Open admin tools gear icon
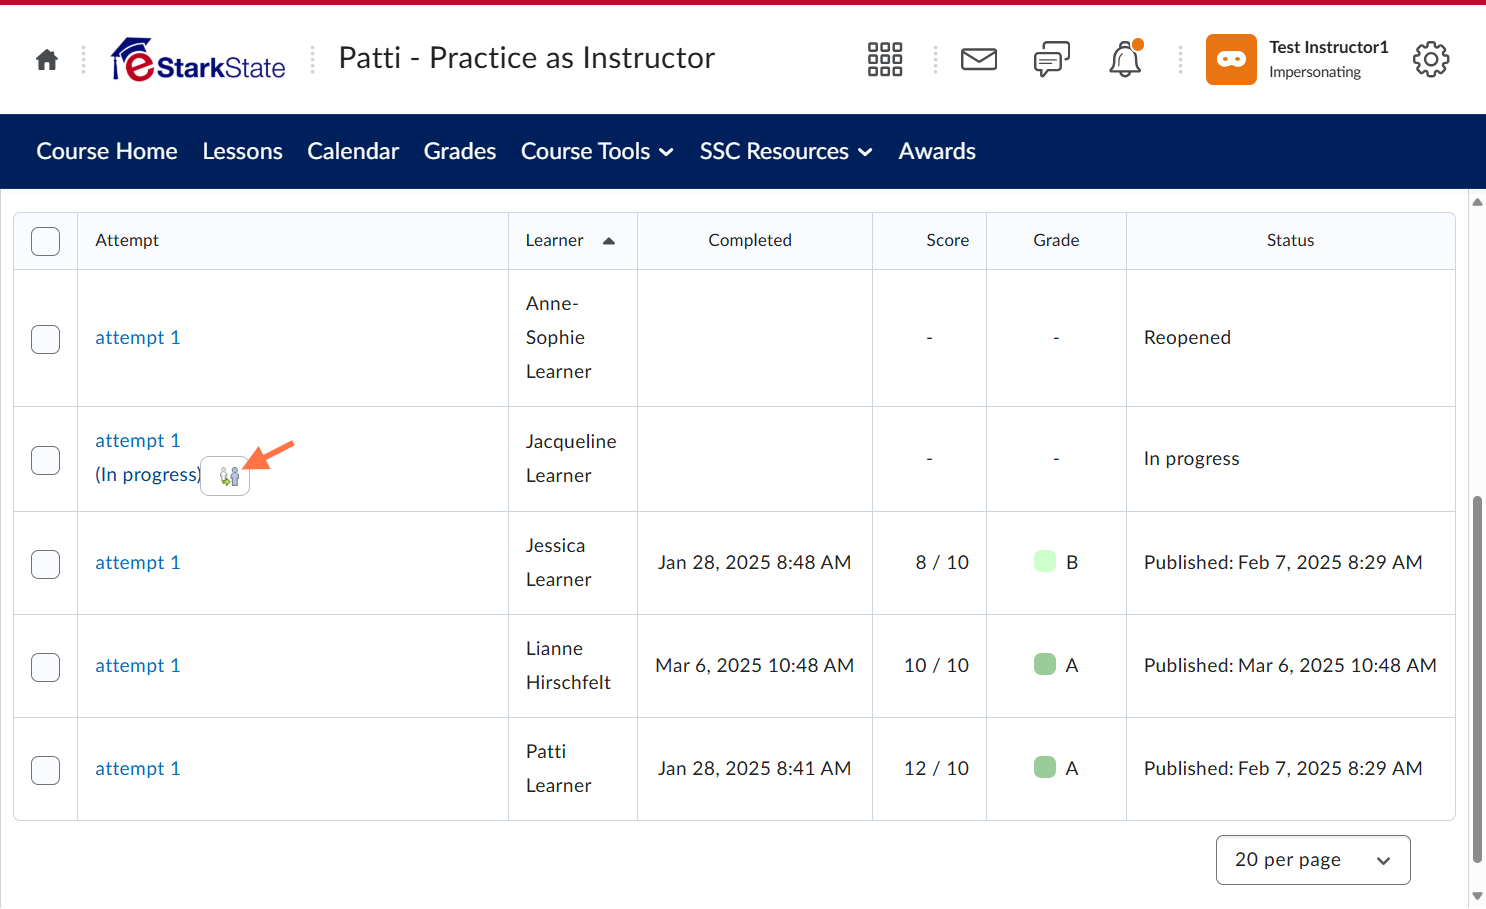The height and width of the screenshot is (909, 1486). tap(1431, 60)
